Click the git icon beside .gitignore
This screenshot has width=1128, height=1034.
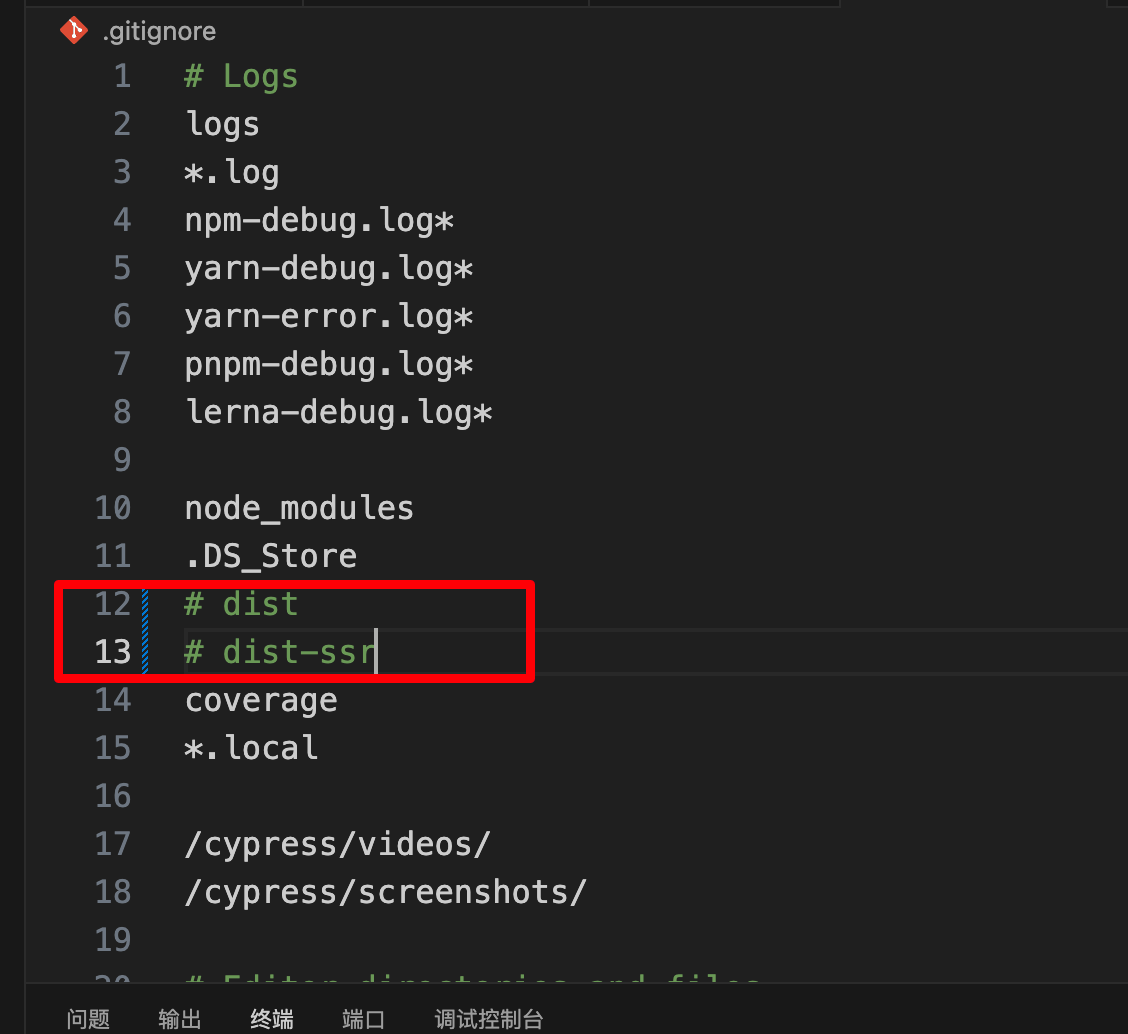tap(74, 31)
